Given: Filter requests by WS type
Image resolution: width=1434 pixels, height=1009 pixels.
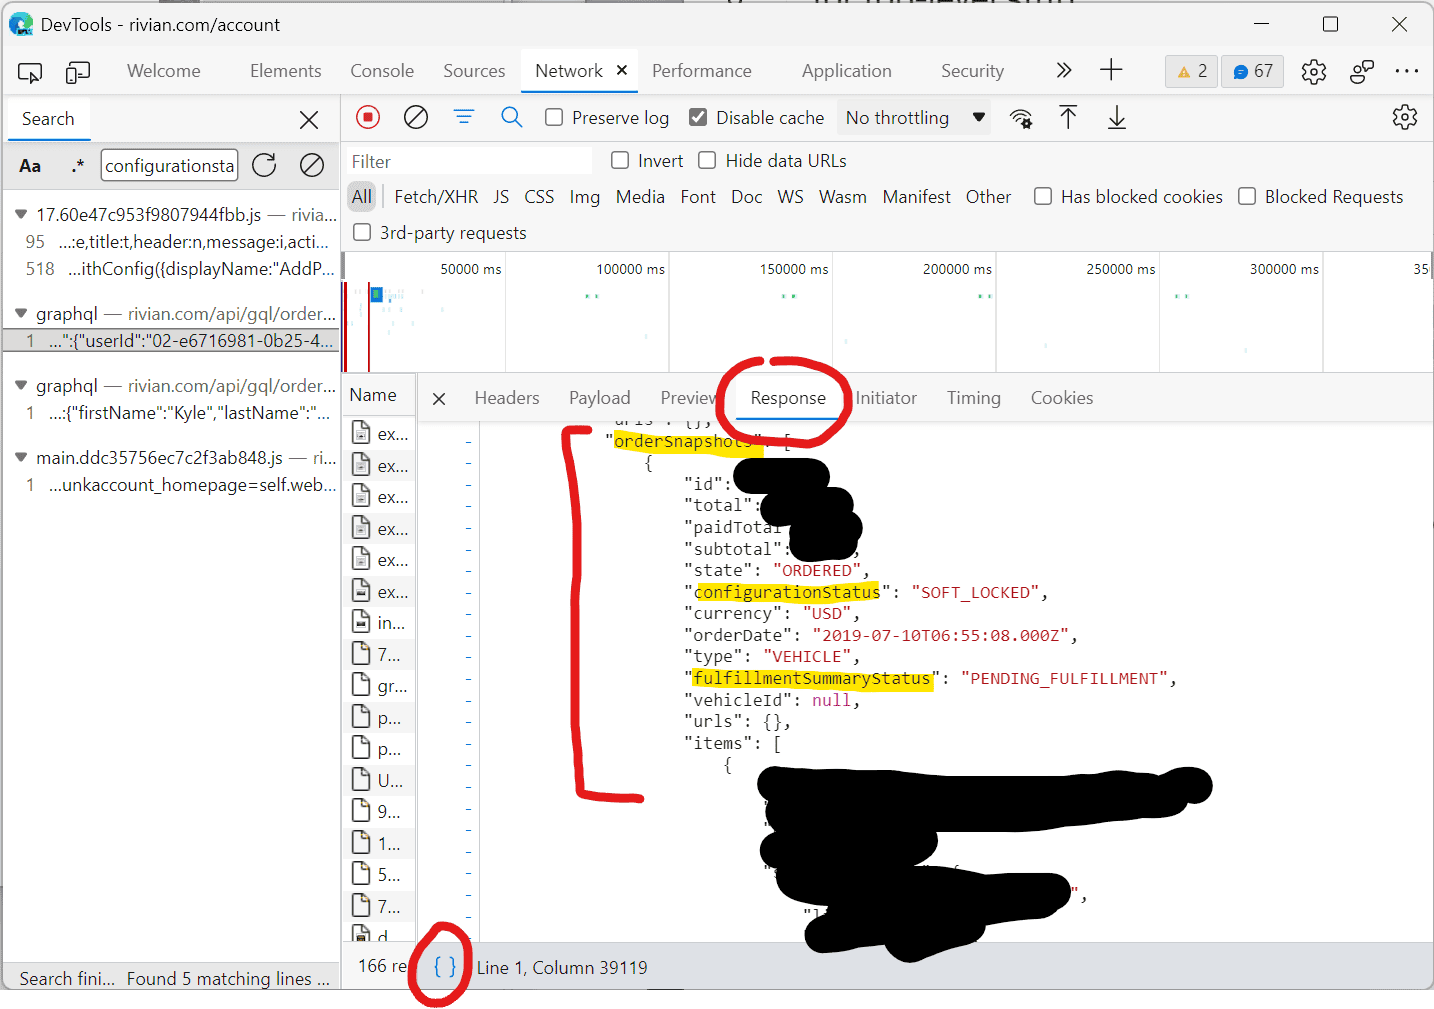Looking at the screenshot, I should (790, 197).
